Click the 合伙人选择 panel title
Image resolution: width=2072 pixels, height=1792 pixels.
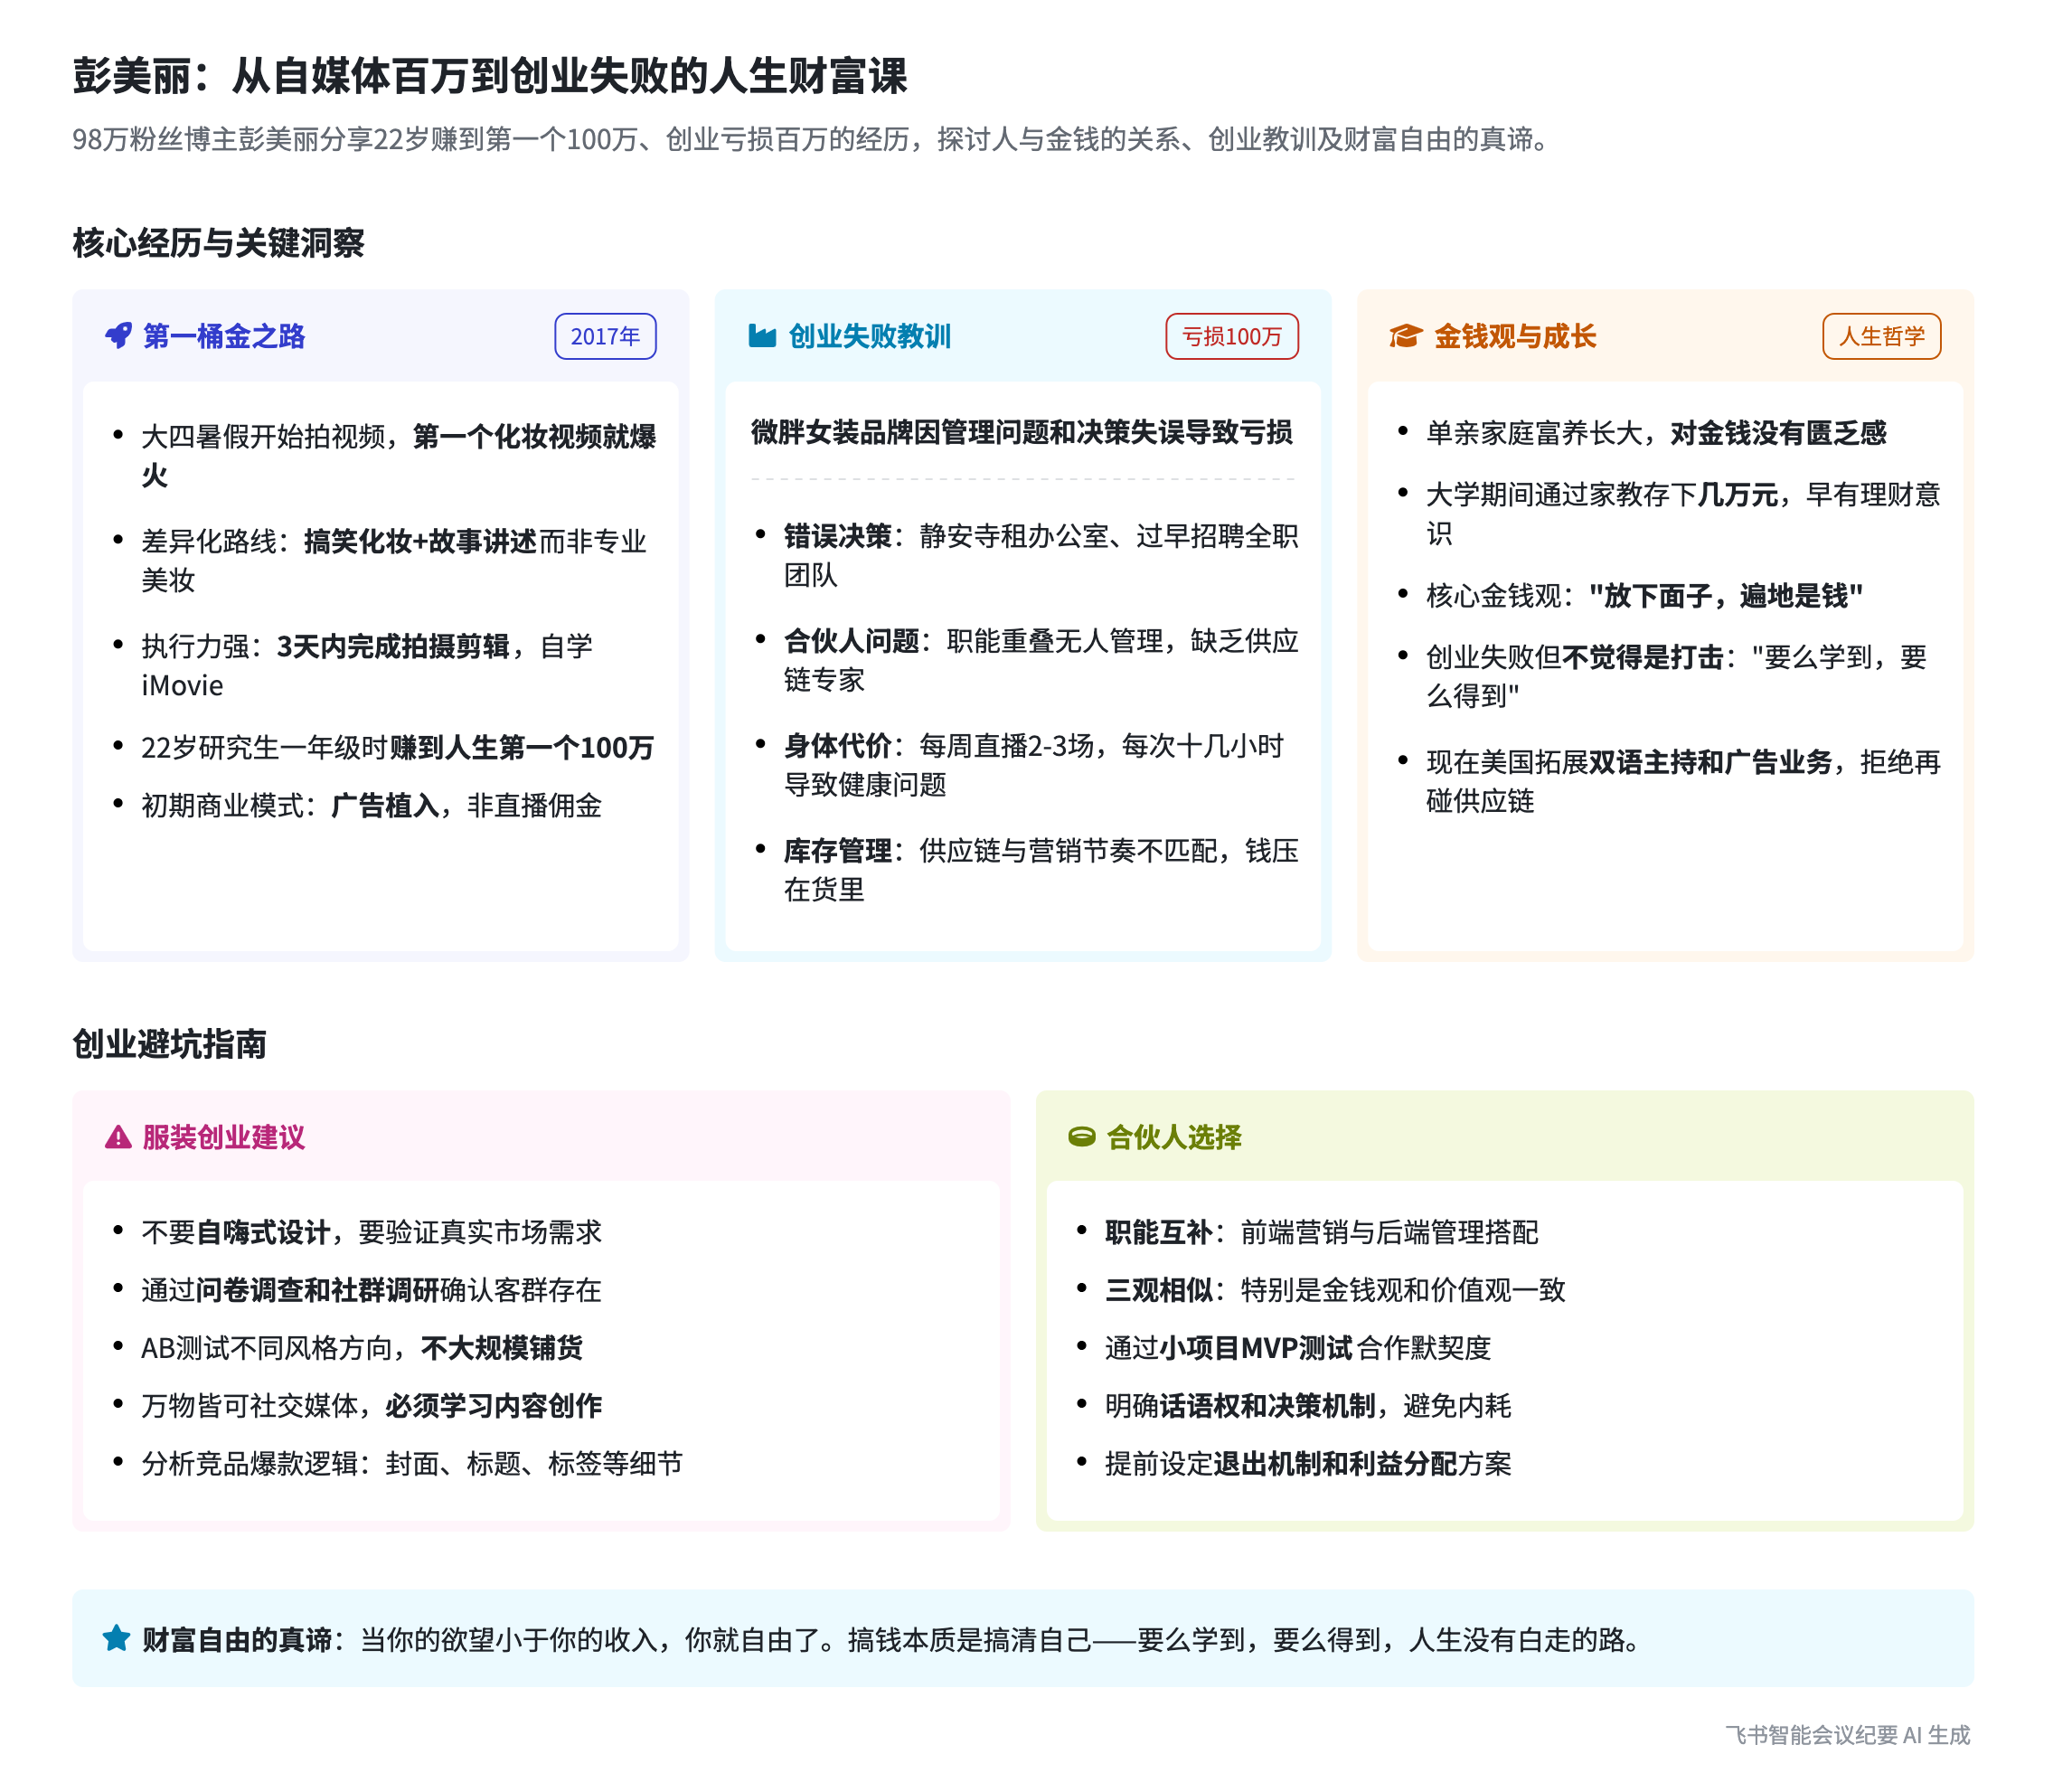(1174, 1137)
